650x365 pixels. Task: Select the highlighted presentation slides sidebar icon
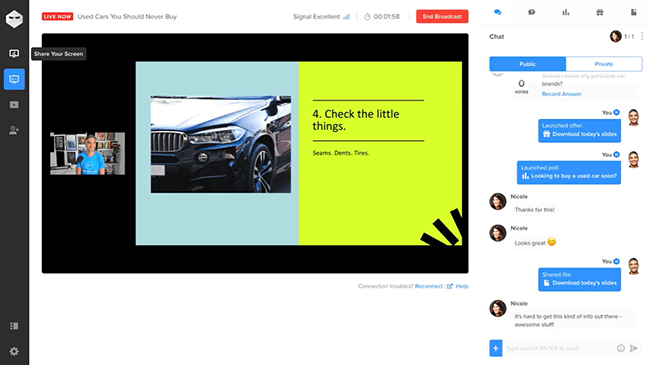pos(14,79)
